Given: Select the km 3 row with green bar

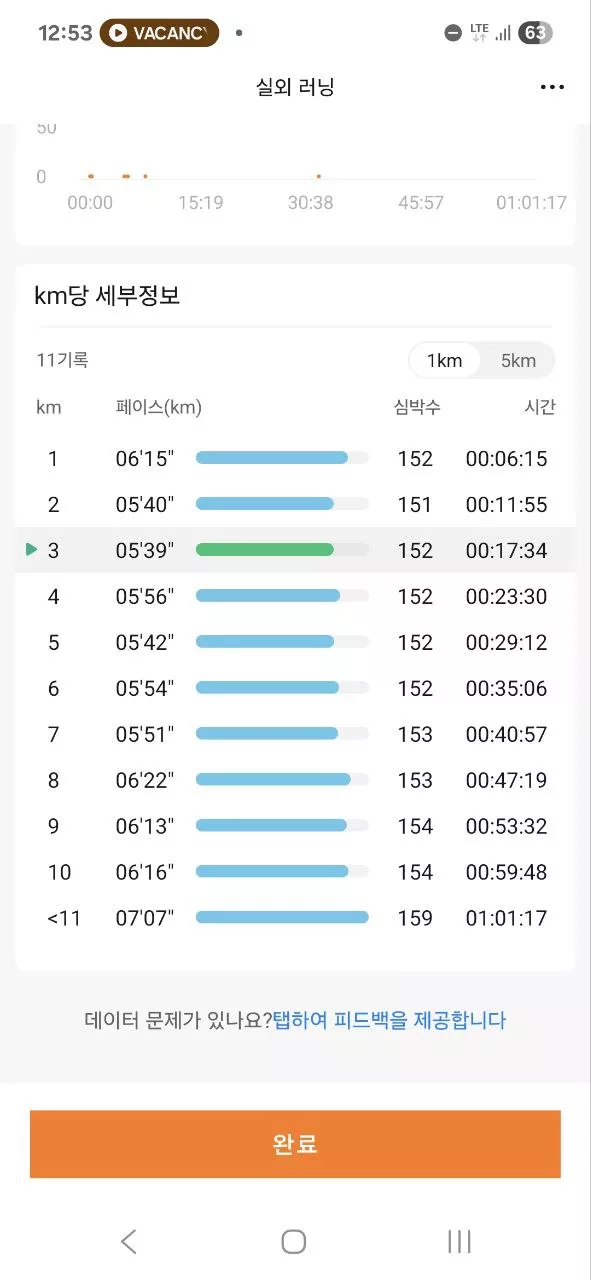Looking at the screenshot, I should [295, 550].
